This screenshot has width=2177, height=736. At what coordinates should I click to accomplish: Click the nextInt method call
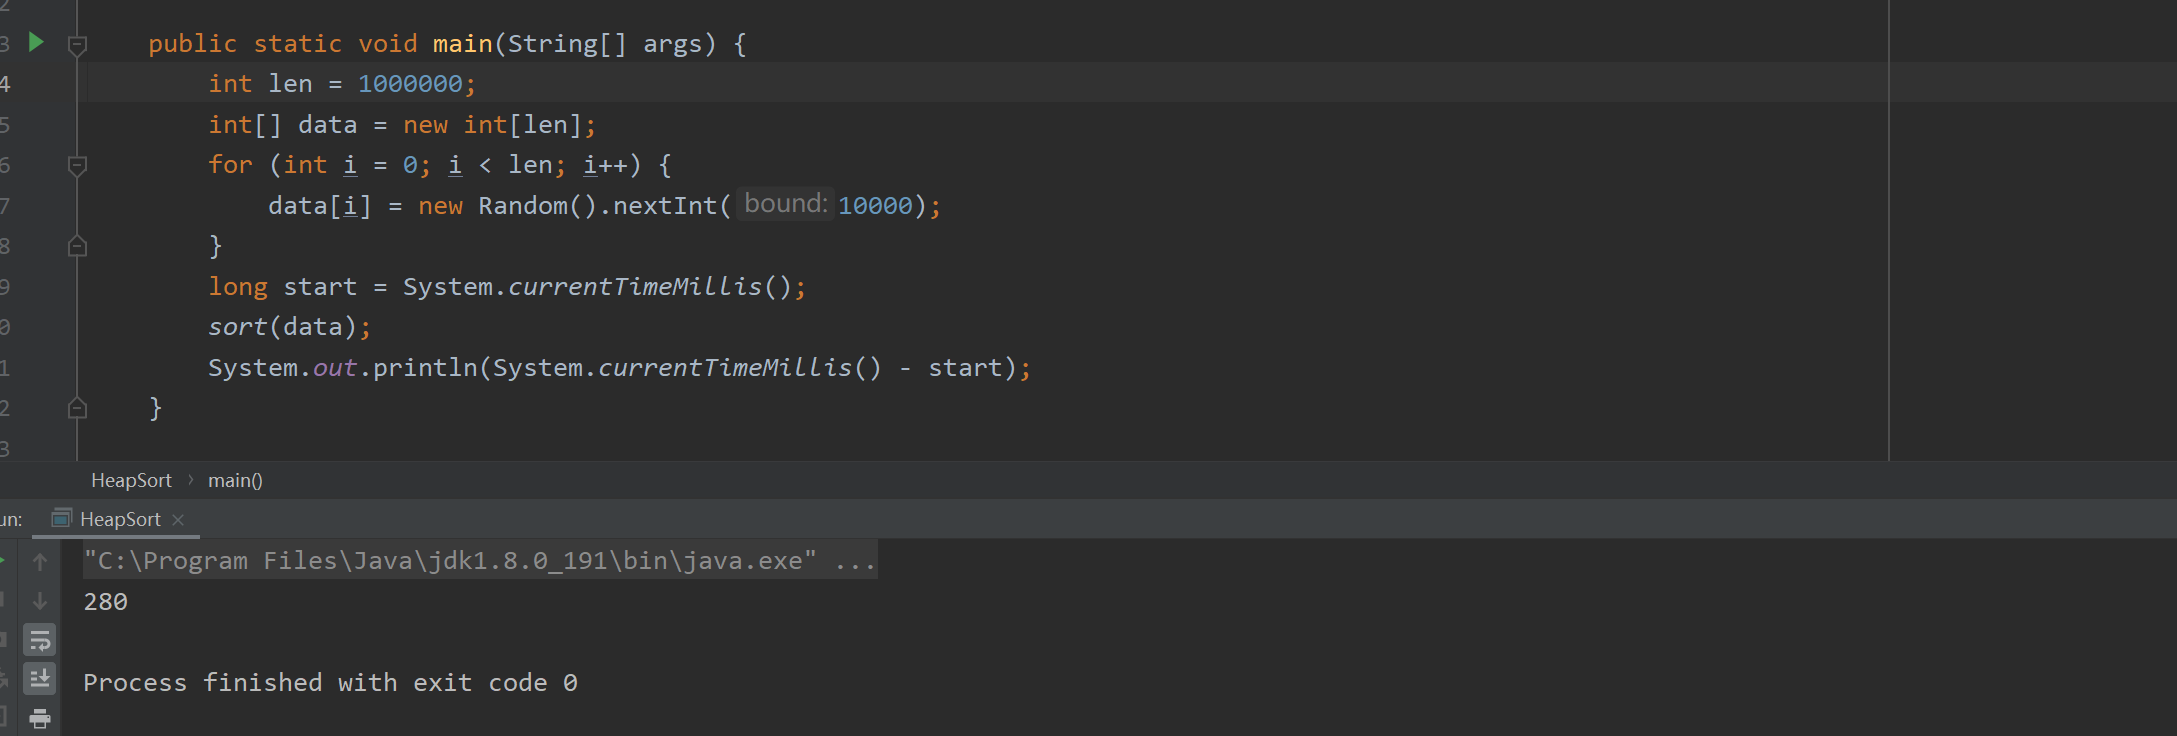tap(665, 206)
